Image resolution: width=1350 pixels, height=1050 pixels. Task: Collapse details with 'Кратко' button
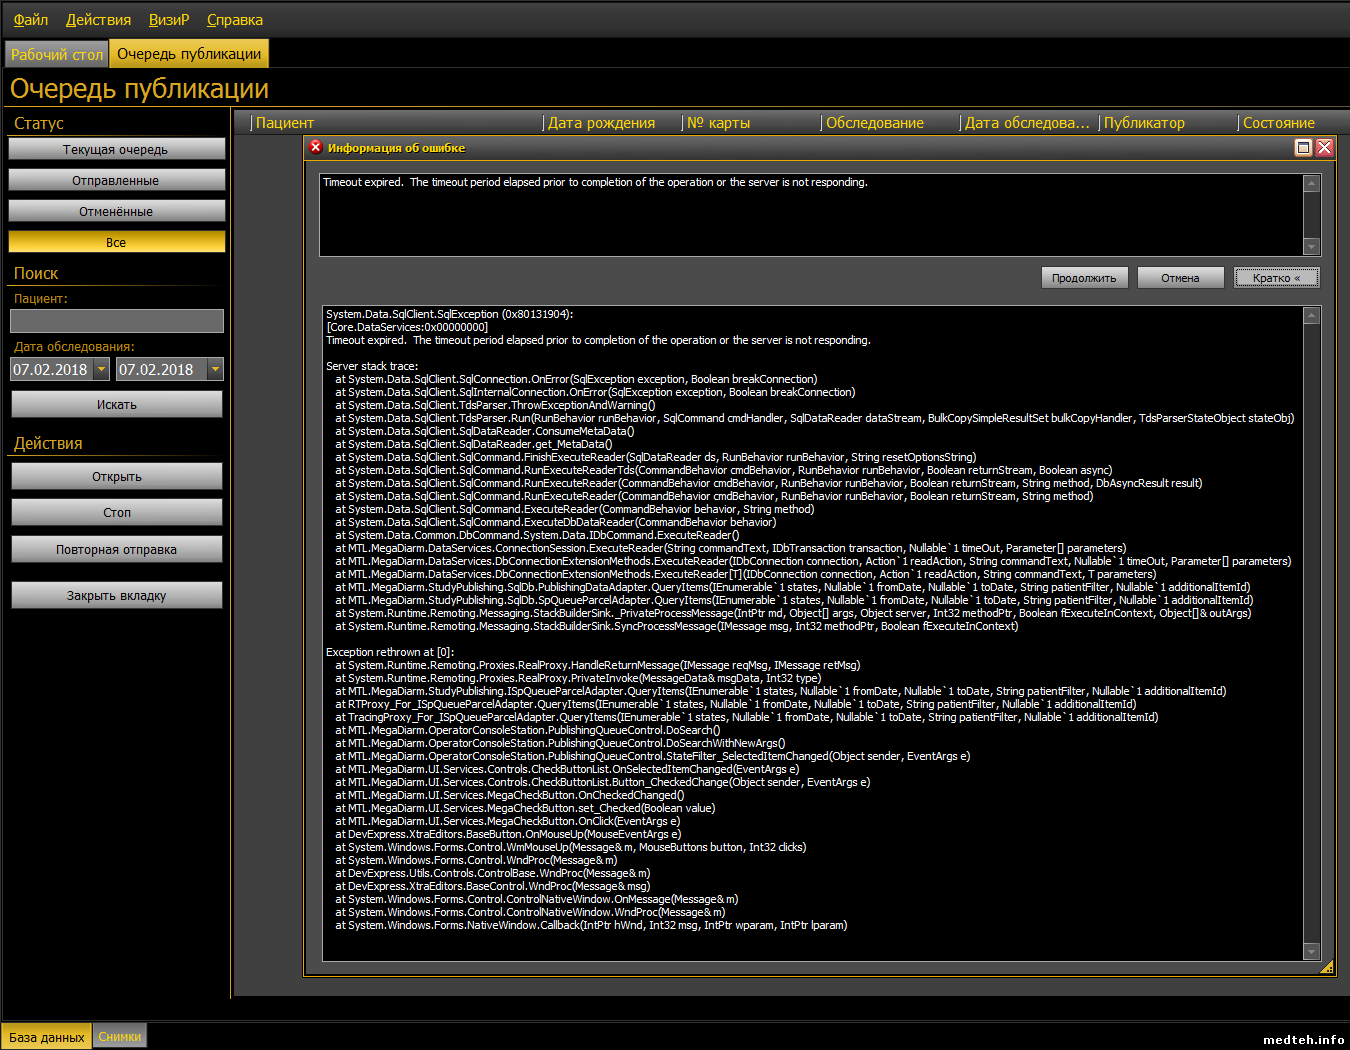point(1276,278)
